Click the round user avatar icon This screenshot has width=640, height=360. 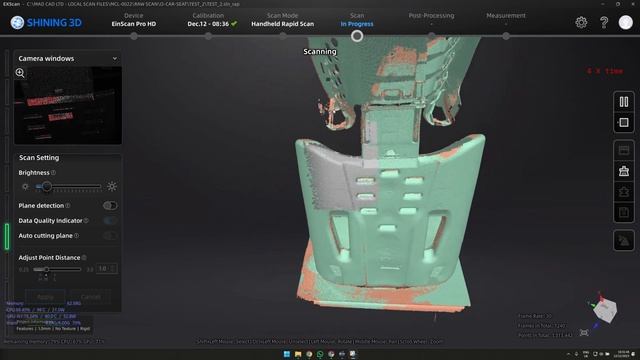coord(625,22)
